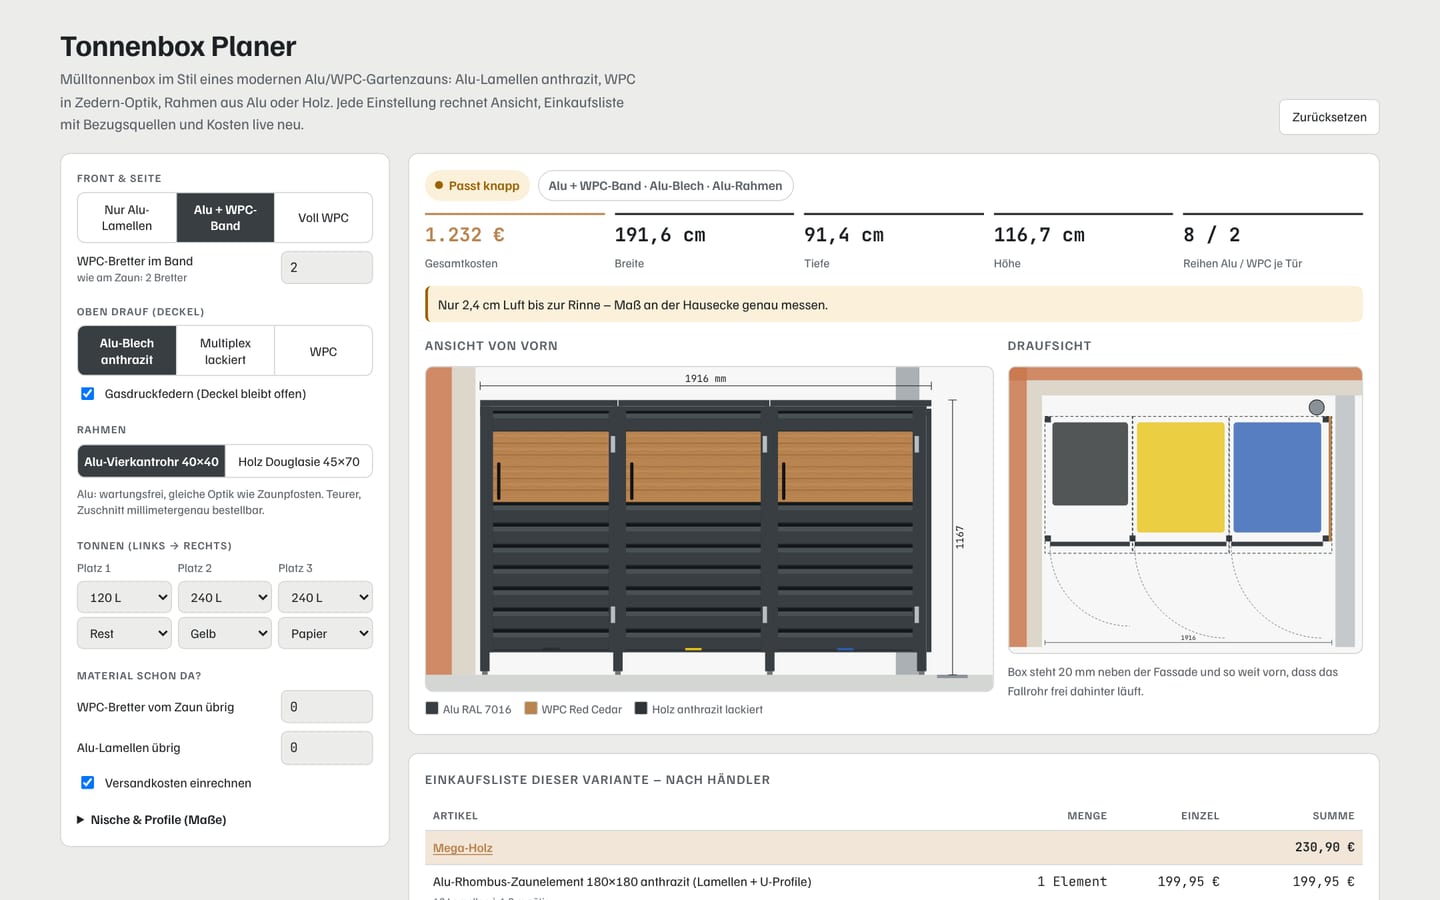Click the 230,90 € Mega-Holz sum
Viewport: 1440px width, 900px height.
pyautogui.click(x=1325, y=847)
